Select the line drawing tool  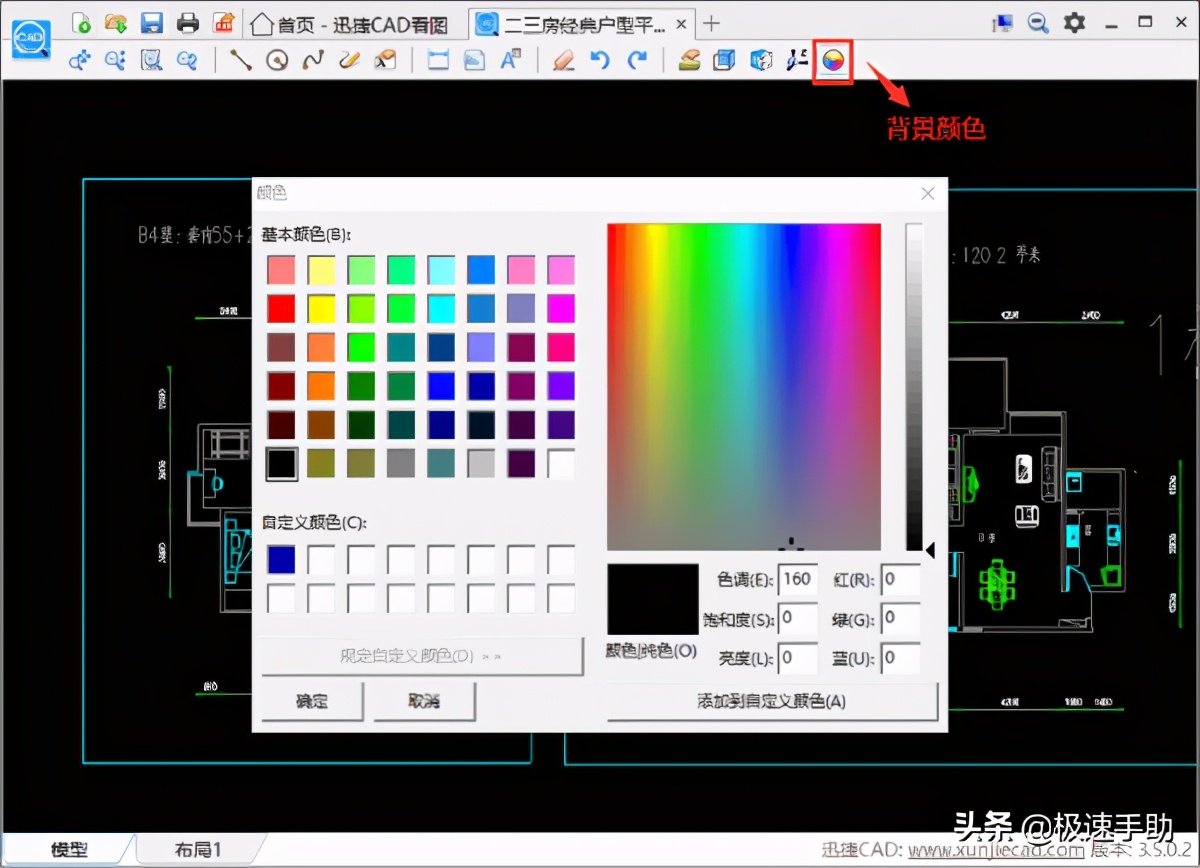click(241, 61)
